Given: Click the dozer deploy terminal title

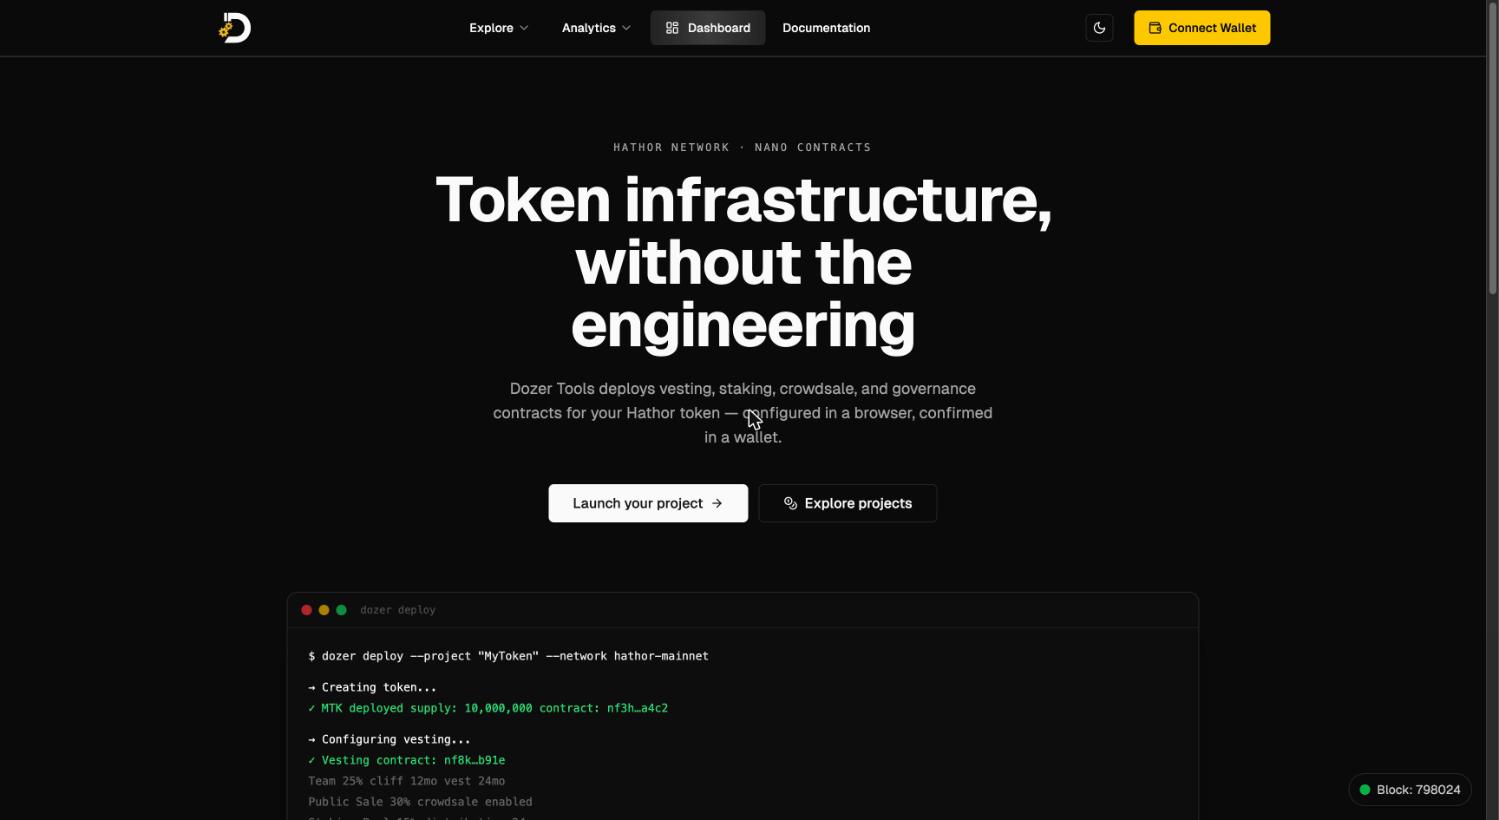Looking at the screenshot, I should click(398, 610).
